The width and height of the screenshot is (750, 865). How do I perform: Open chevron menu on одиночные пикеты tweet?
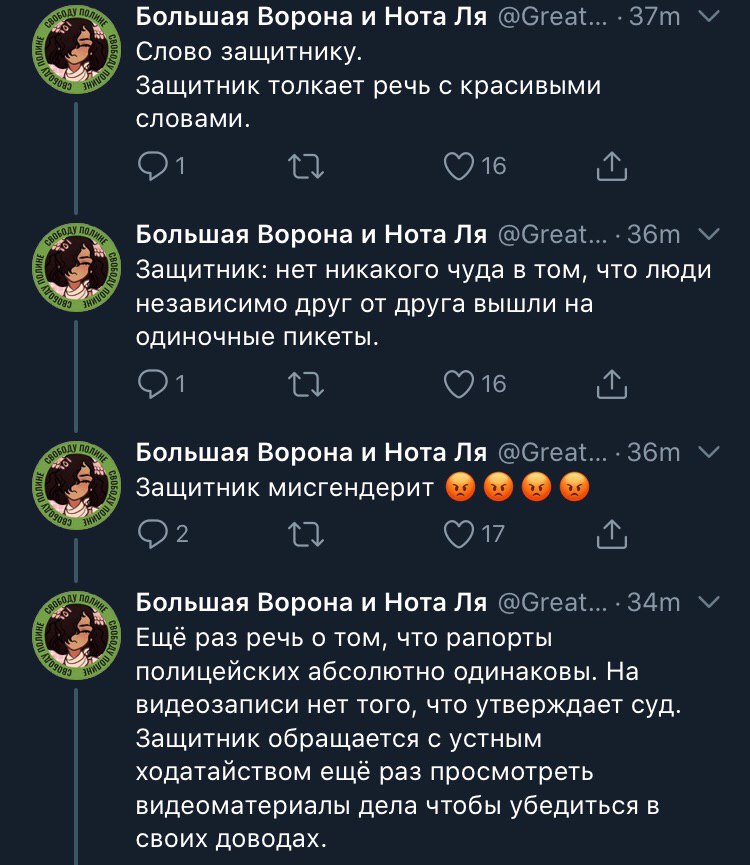707,234
